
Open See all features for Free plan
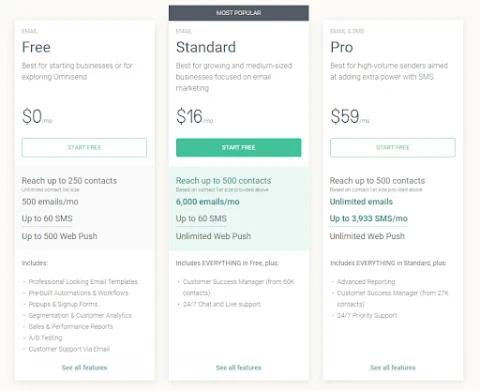pos(84,368)
